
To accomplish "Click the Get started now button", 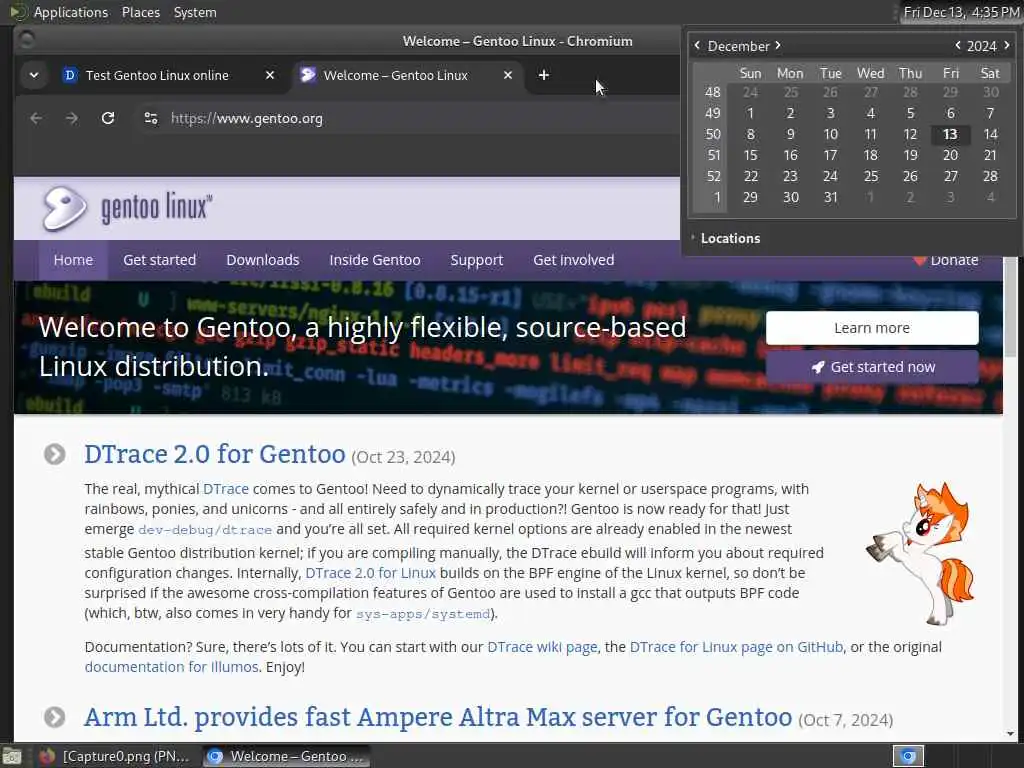I will point(872,367).
